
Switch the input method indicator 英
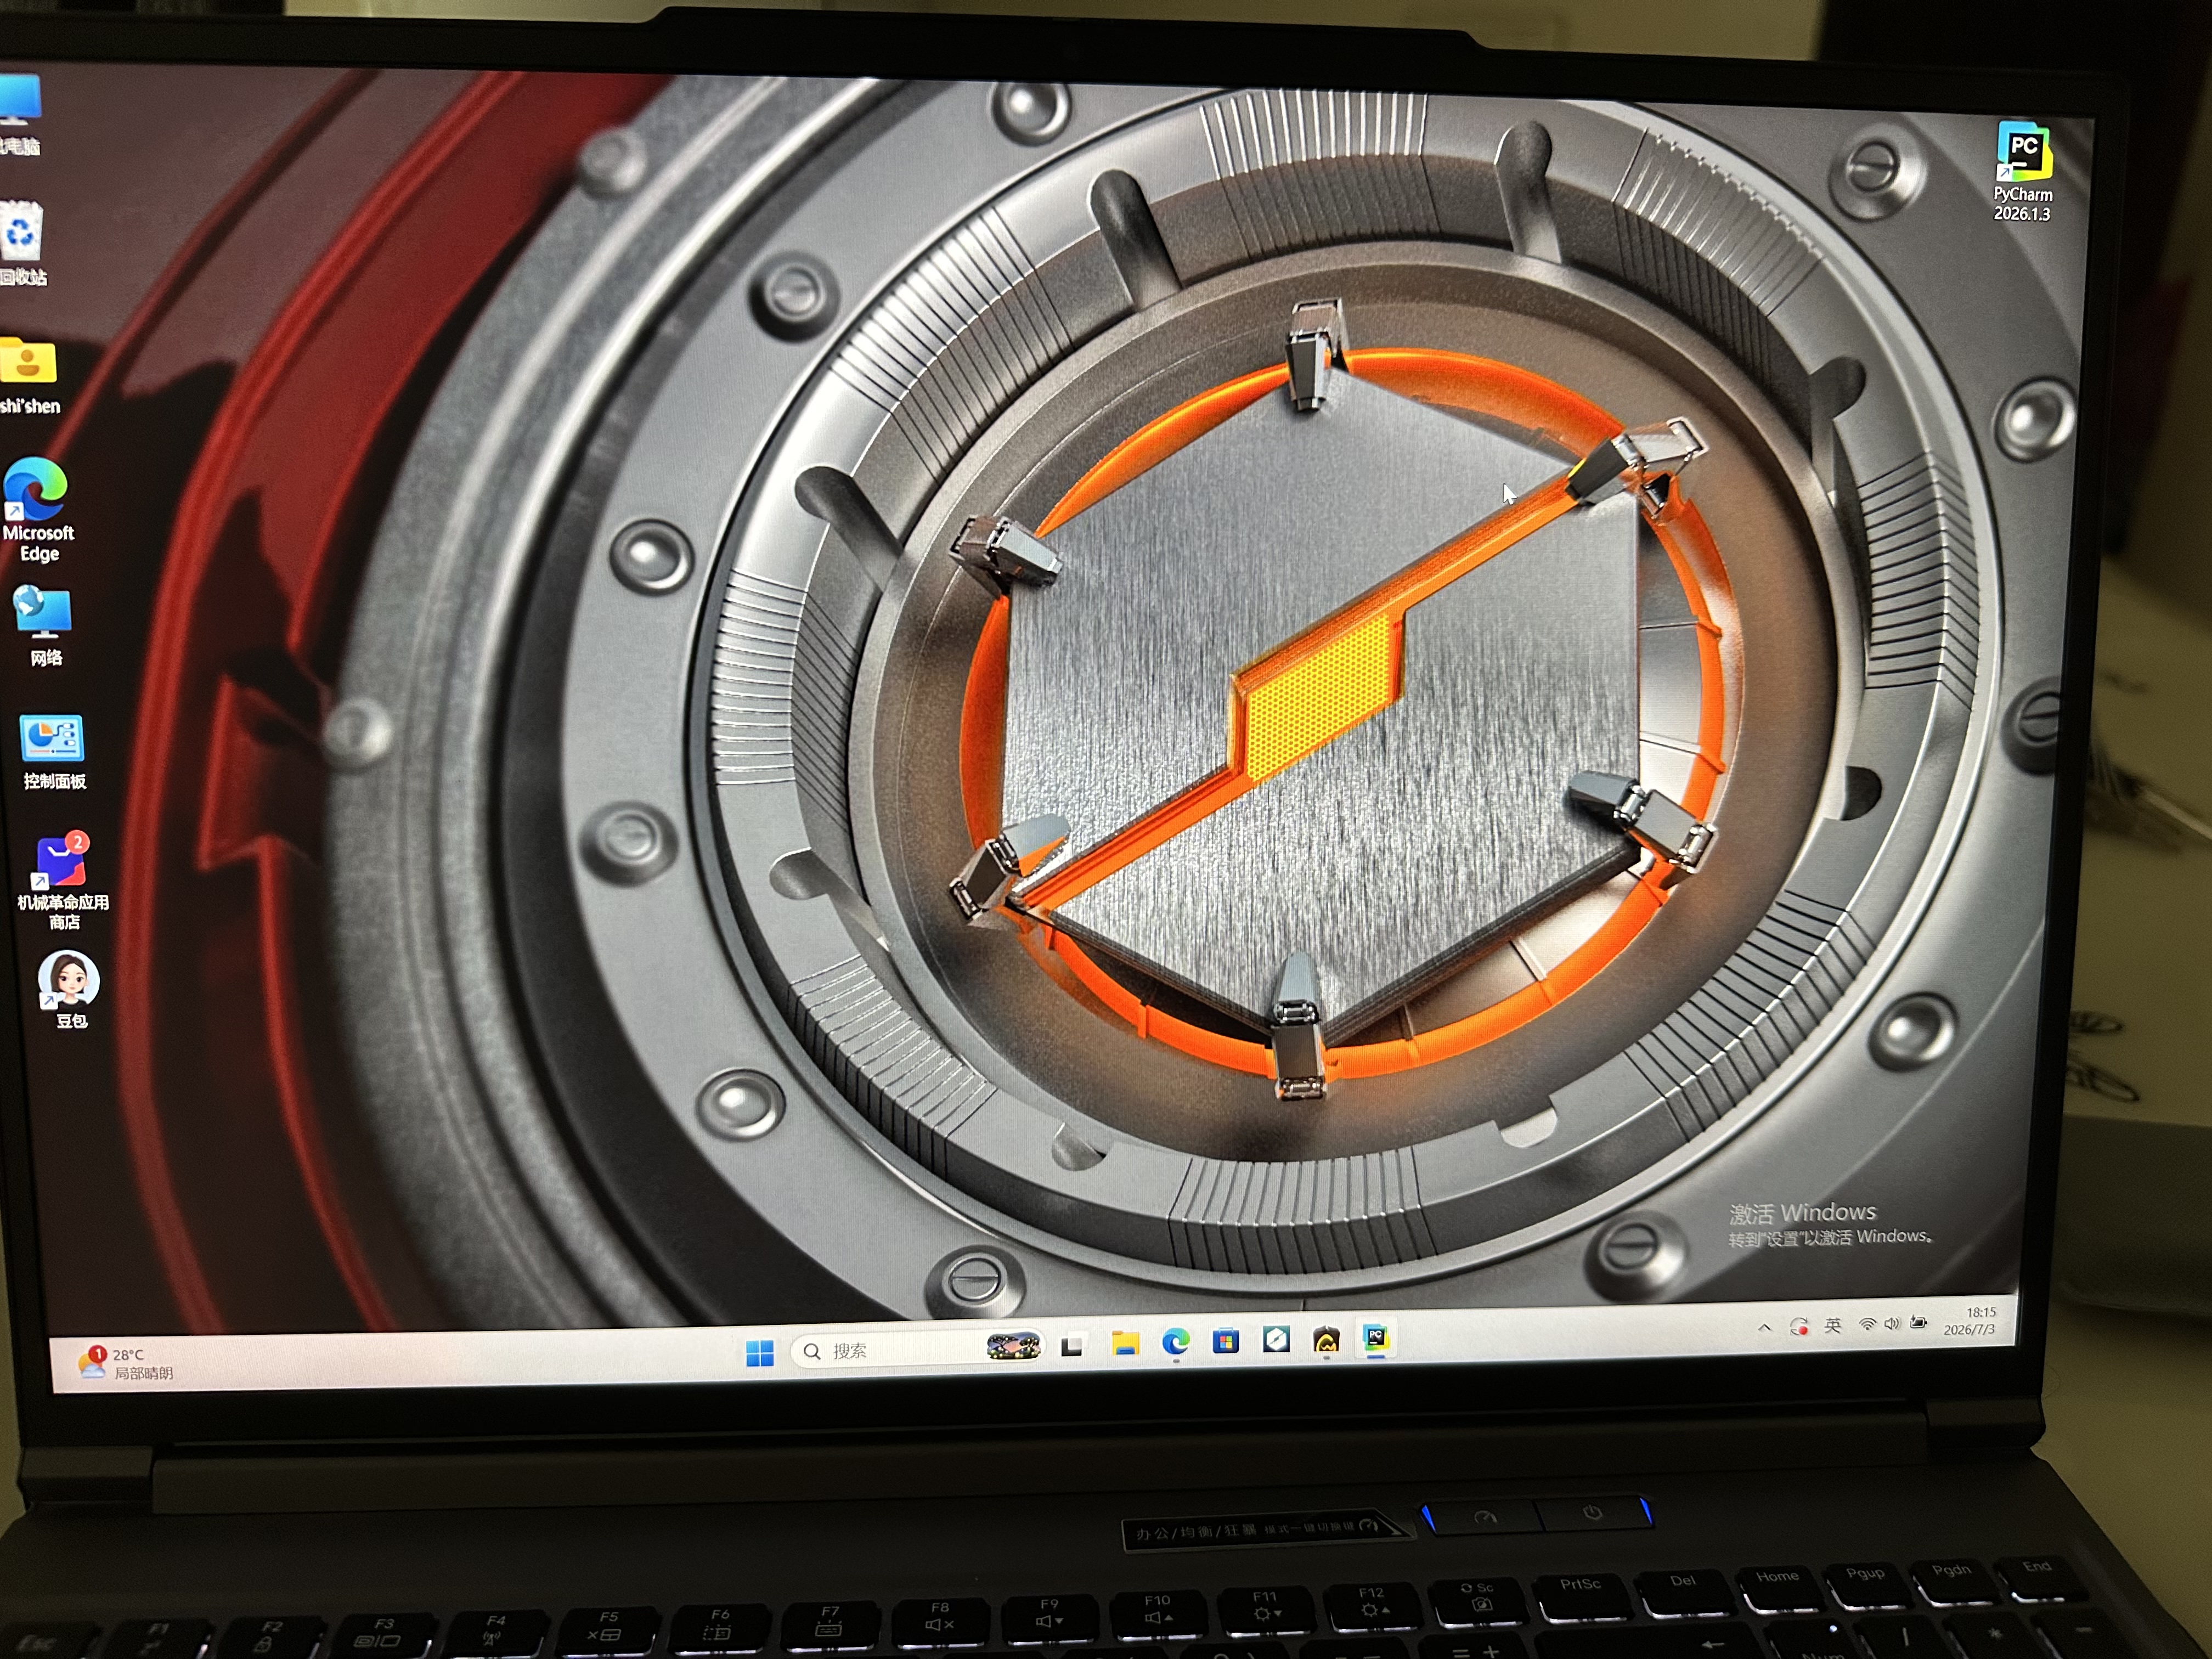coord(1833,1325)
